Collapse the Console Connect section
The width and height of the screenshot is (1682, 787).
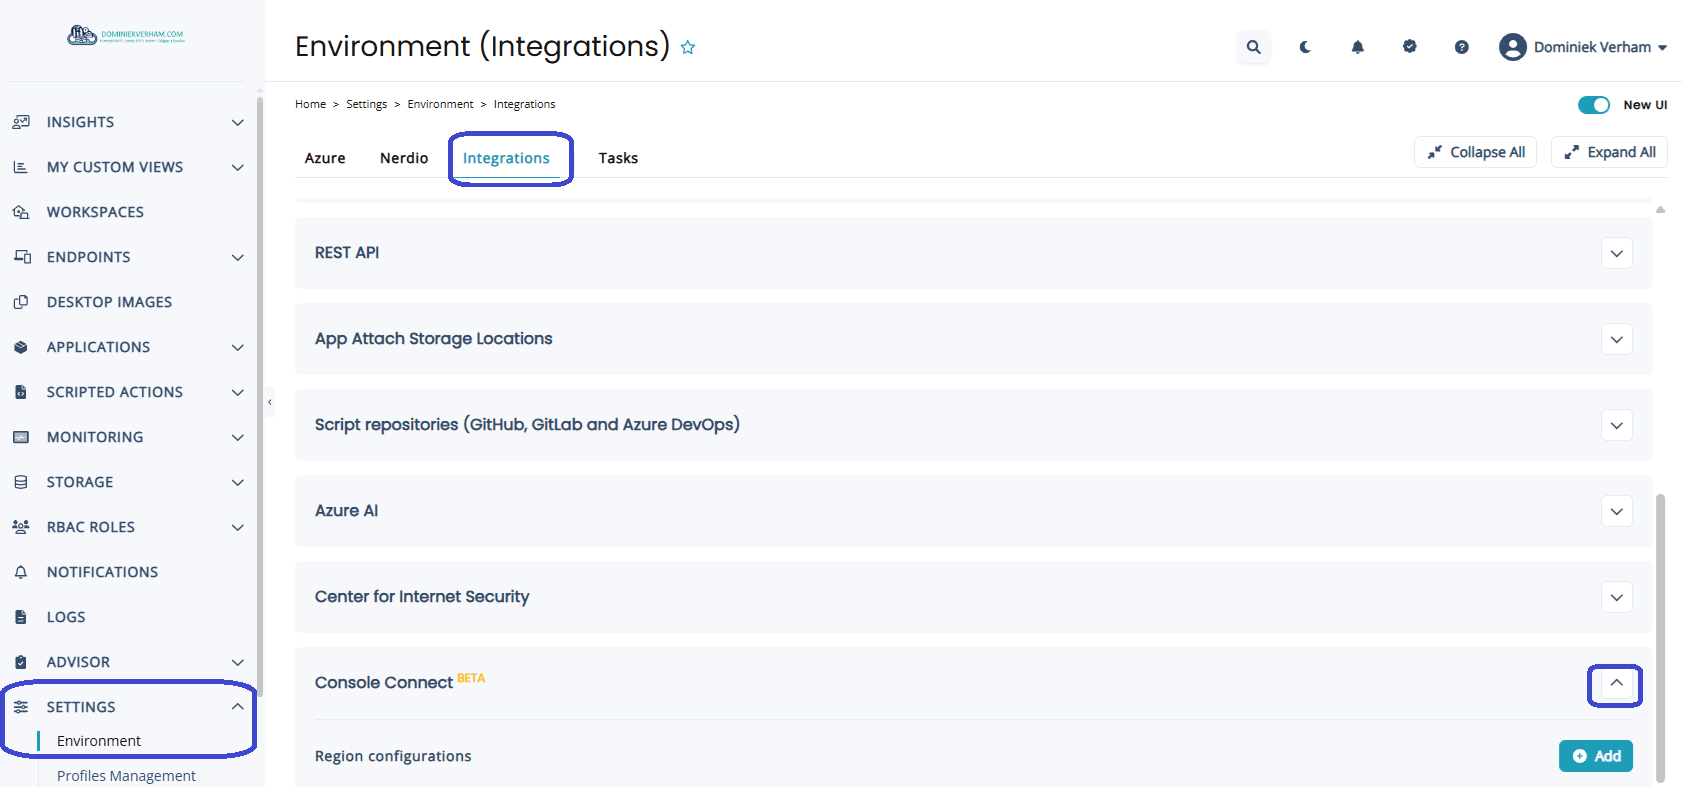click(x=1616, y=684)
